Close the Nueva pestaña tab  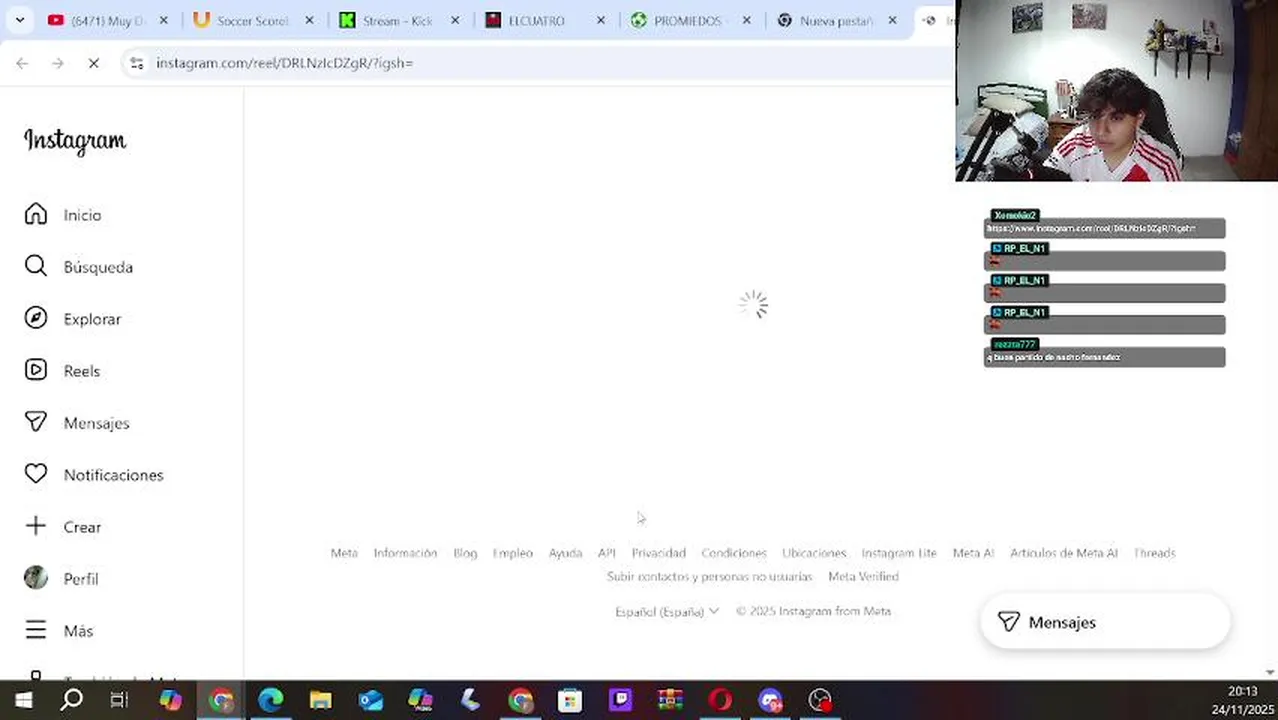click(x=892, y=20)
